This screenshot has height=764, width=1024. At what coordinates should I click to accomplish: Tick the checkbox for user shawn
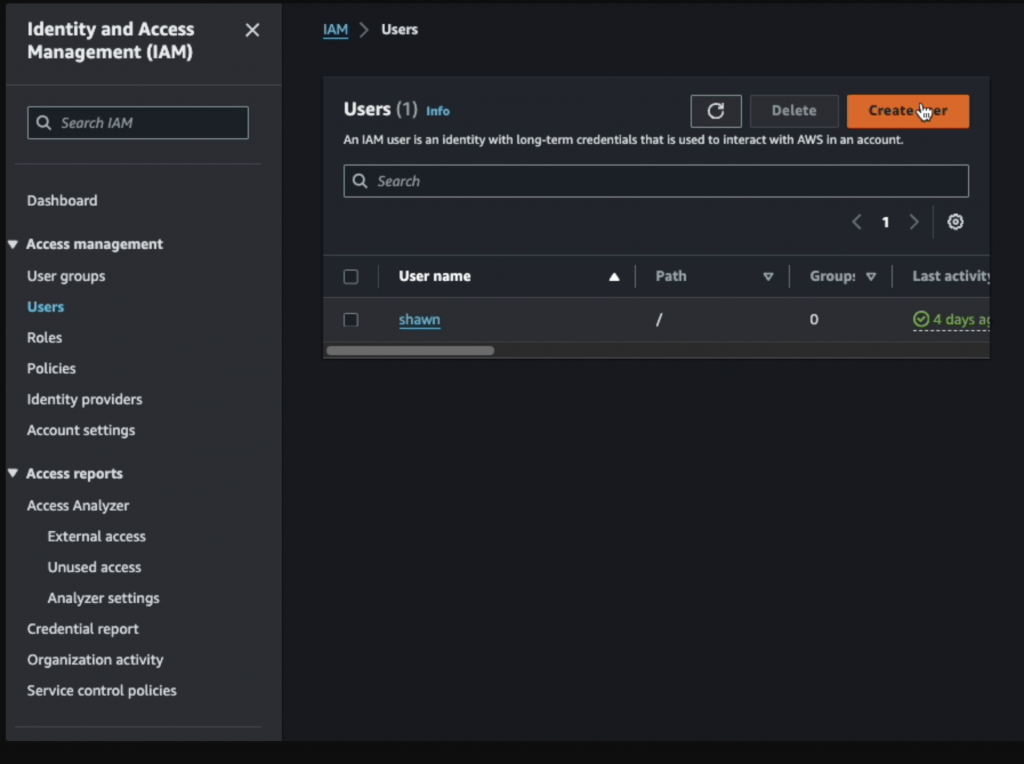click(x=351, y=320)
